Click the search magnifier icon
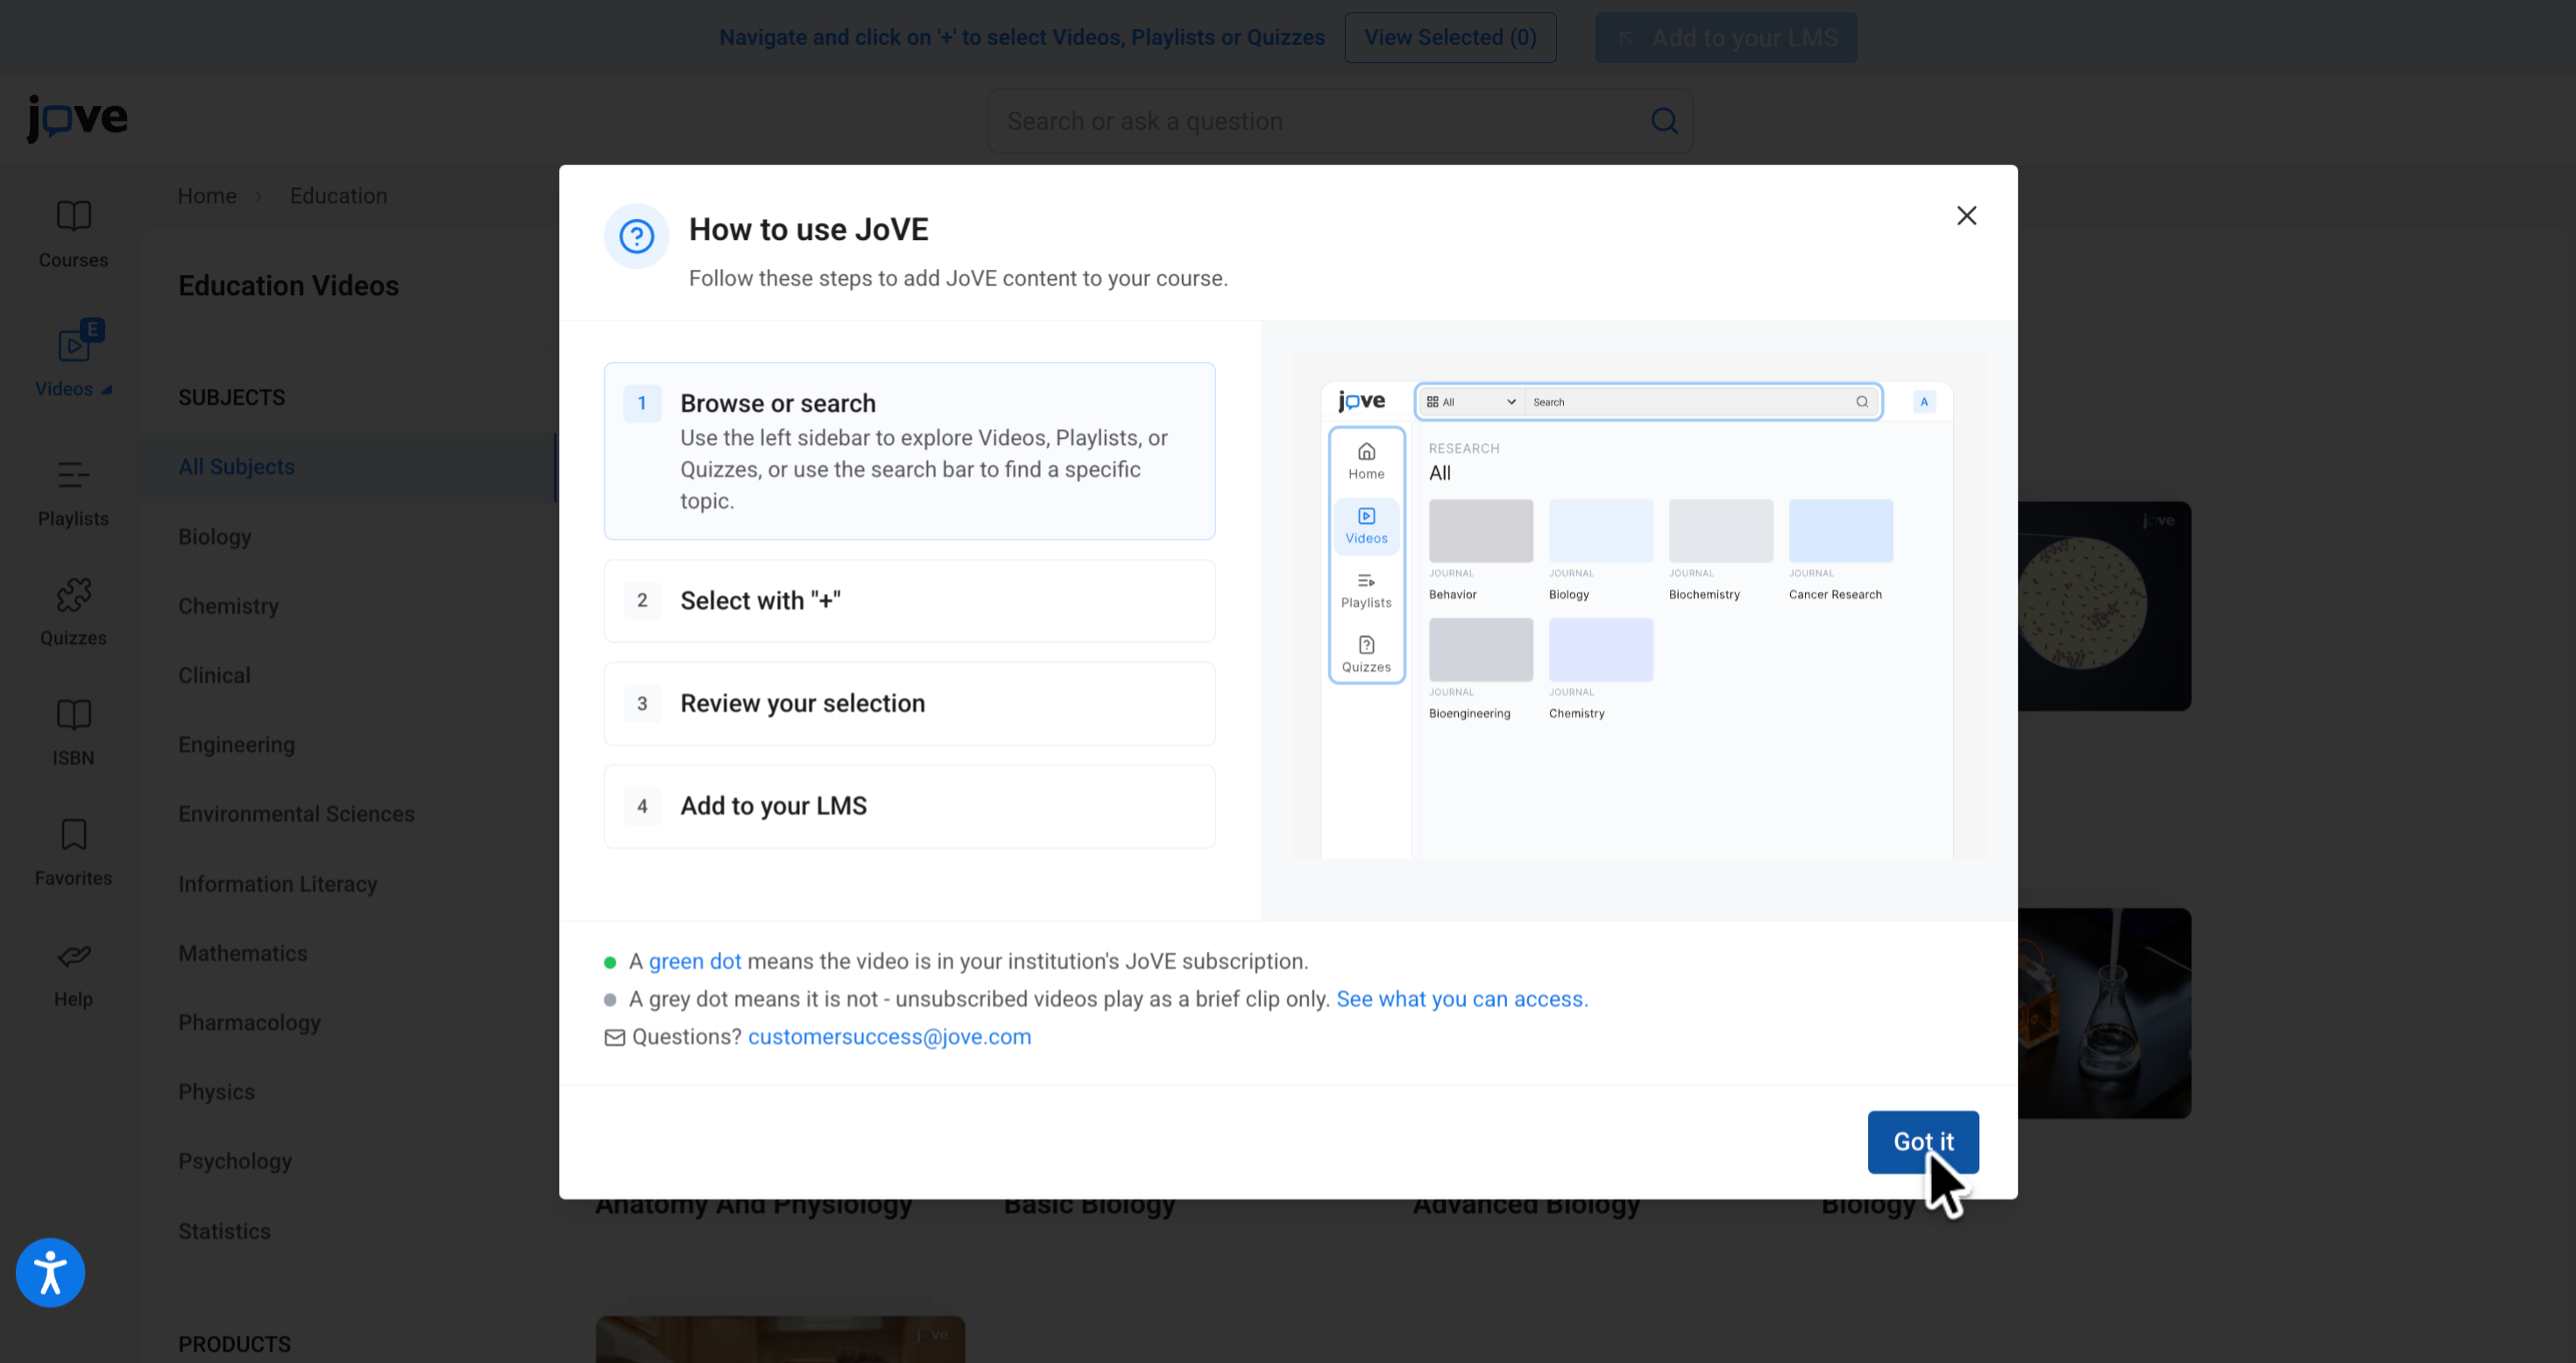The height and width of the screenshot is (1363, 2576). pos(1664,121)
